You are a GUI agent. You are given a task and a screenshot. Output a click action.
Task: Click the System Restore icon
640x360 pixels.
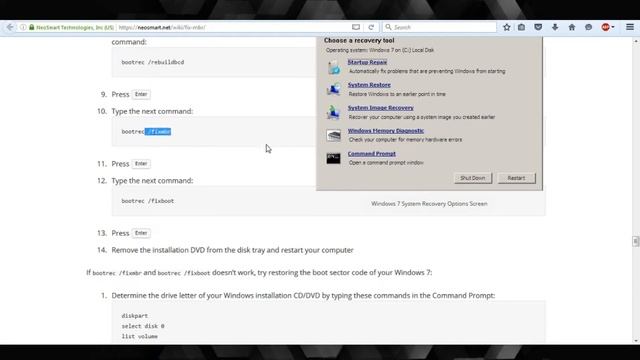[333, 89]
